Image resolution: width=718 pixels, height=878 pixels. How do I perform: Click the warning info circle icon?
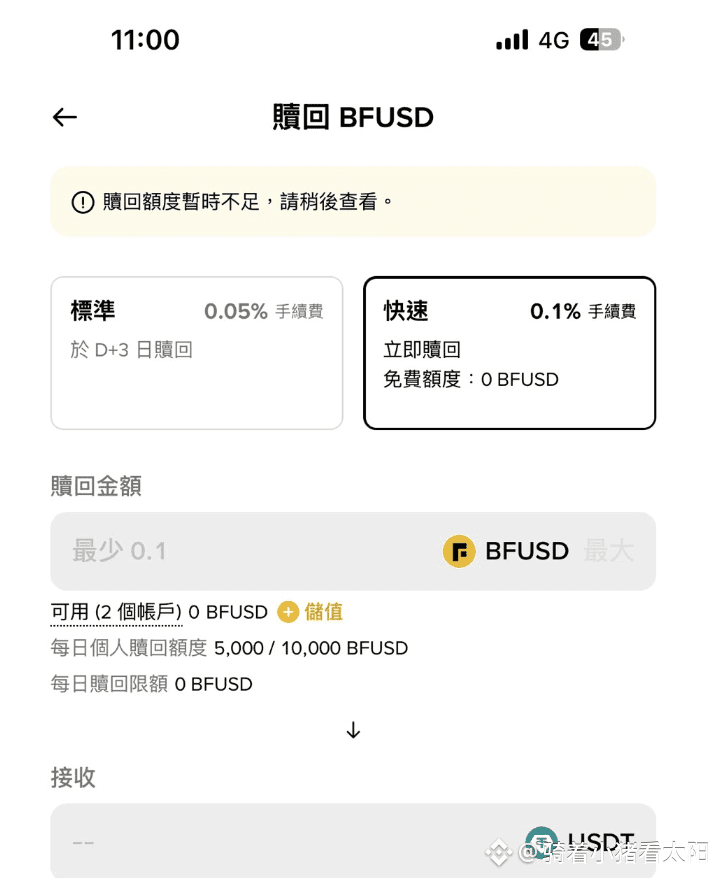tap(83, 202)
